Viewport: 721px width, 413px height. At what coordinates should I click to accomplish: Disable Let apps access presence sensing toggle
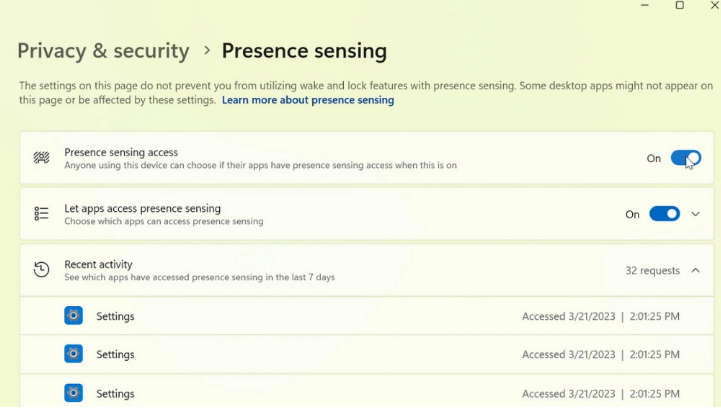(664, 214)
